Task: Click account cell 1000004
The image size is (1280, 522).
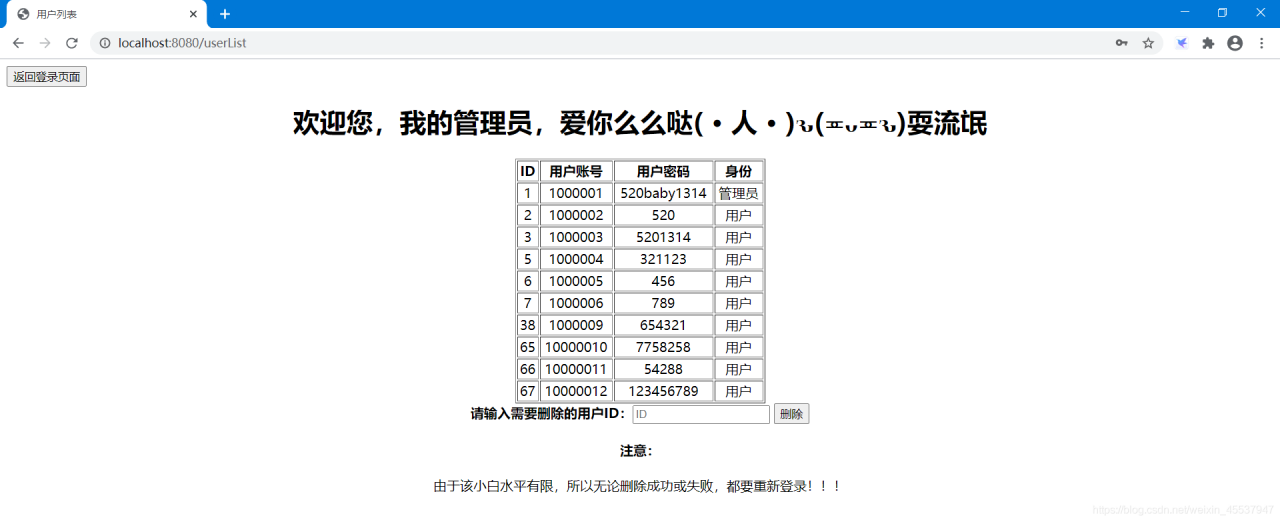Action: click(576, 259)
